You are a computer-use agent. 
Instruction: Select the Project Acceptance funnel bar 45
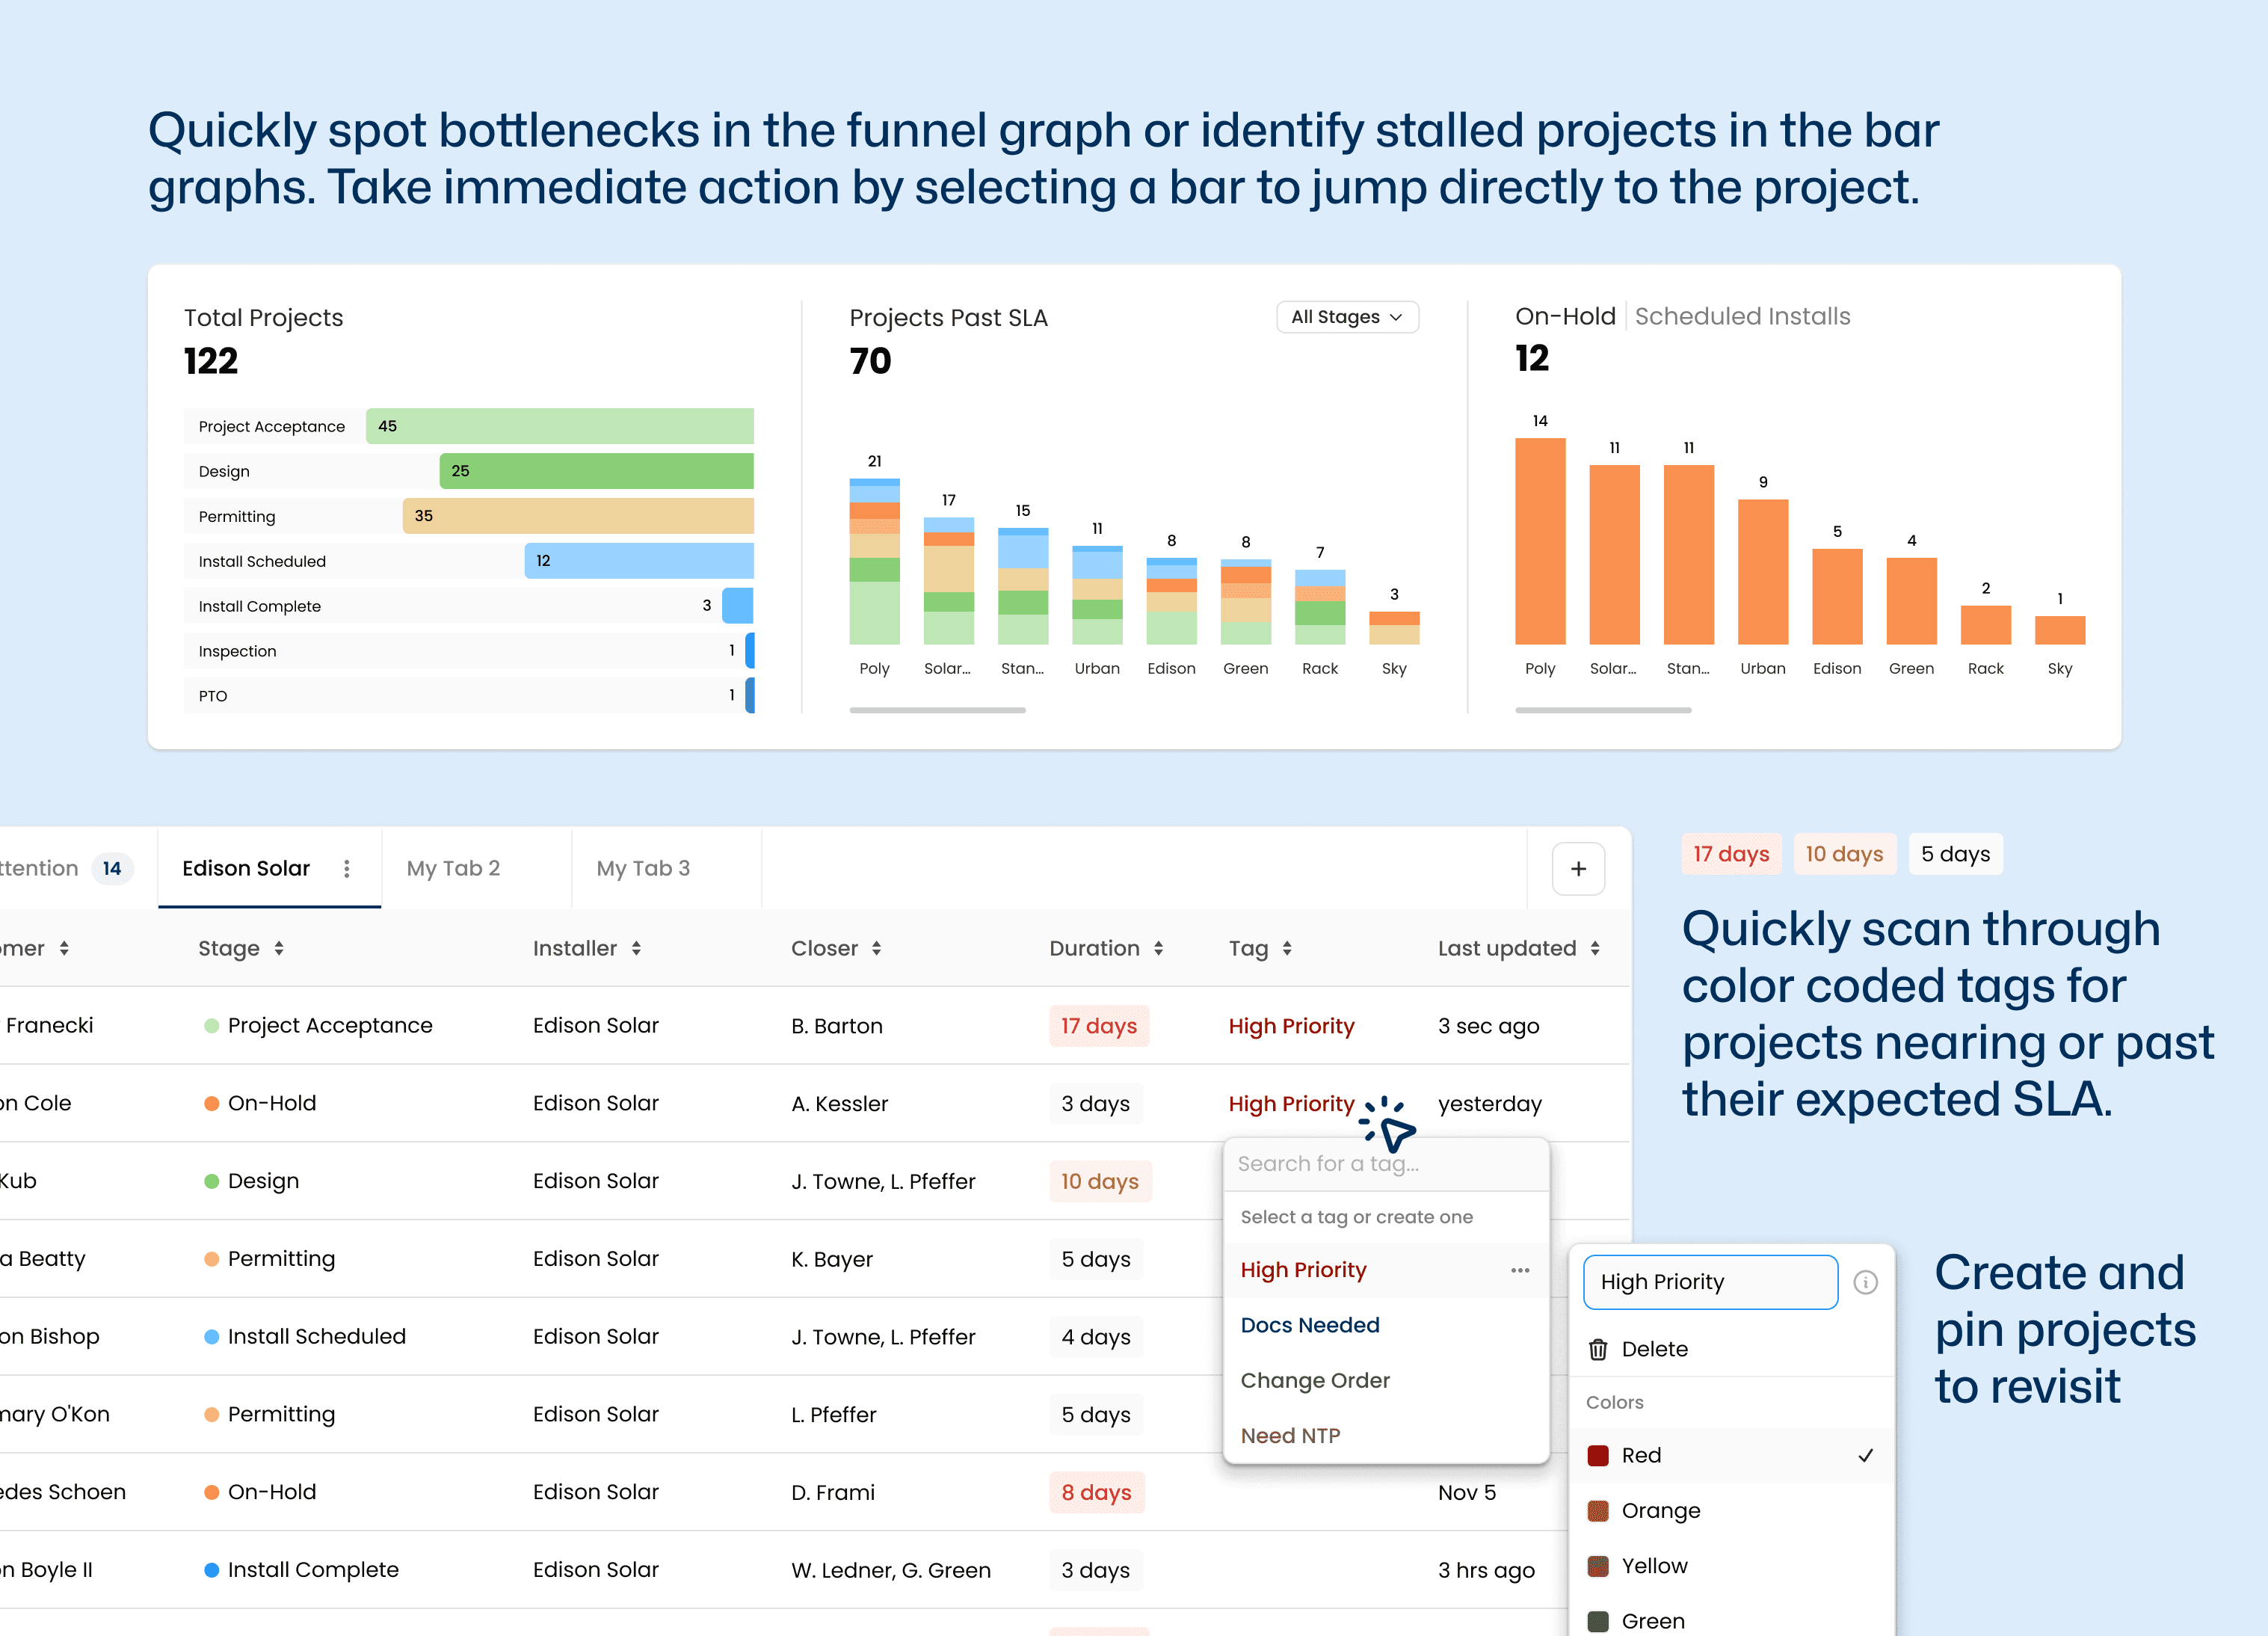[x=560, y=426]
